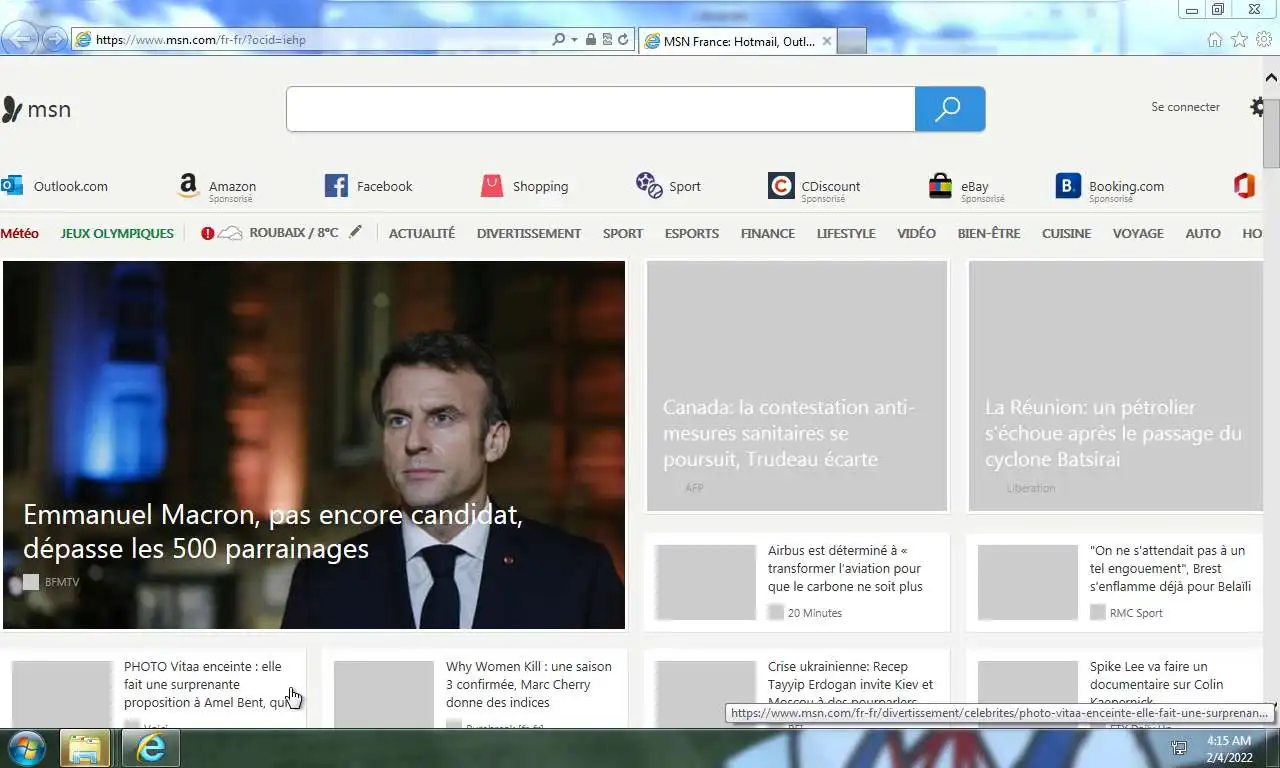Open the SPORT navigation menu item
This screenshot has width=1280, height=768.
(x=623, y=233)
